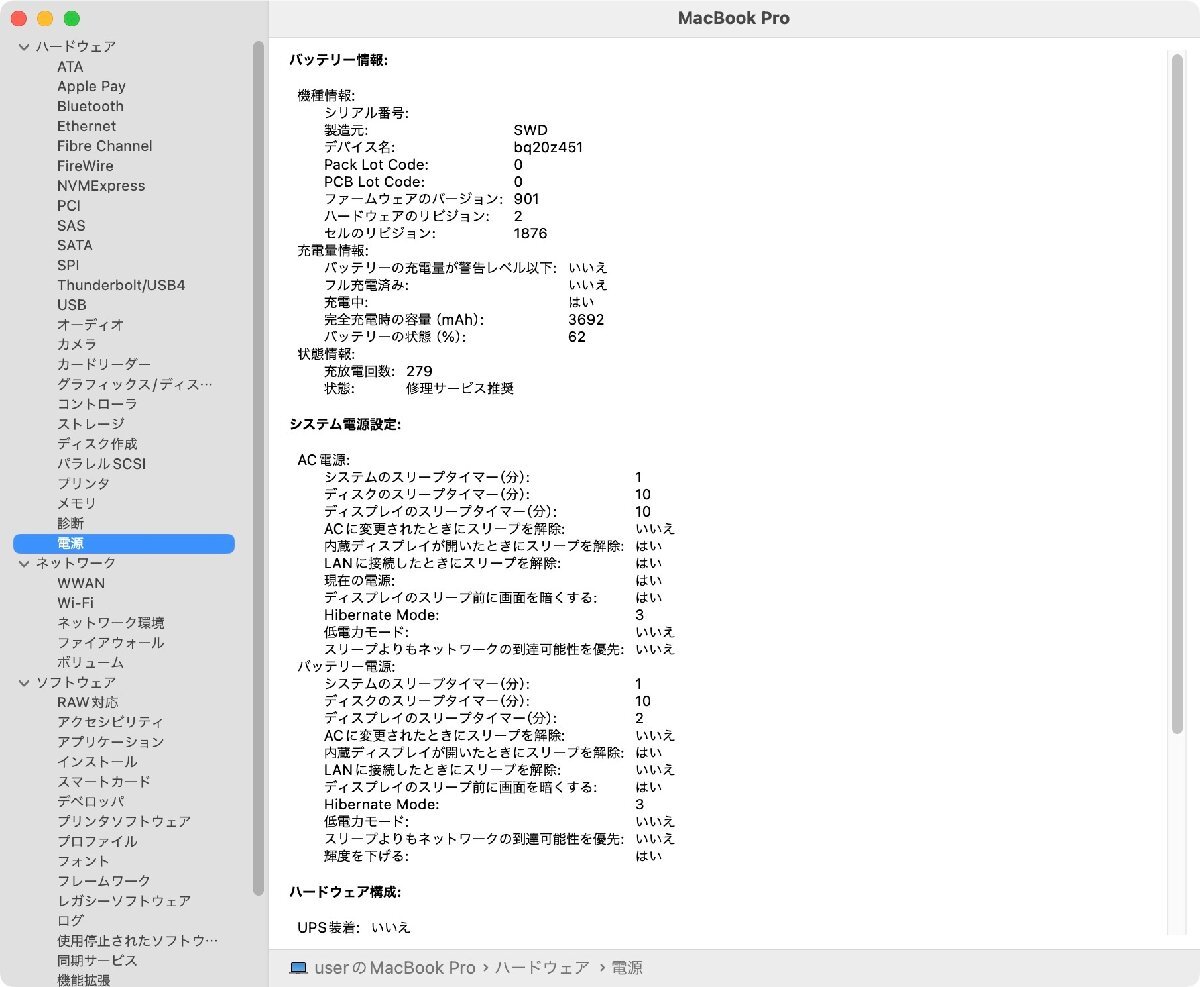The width and height of the screenshot is (1200, 987).
Task: Click ハードウェア in the path bar
Action: (542, 968)
